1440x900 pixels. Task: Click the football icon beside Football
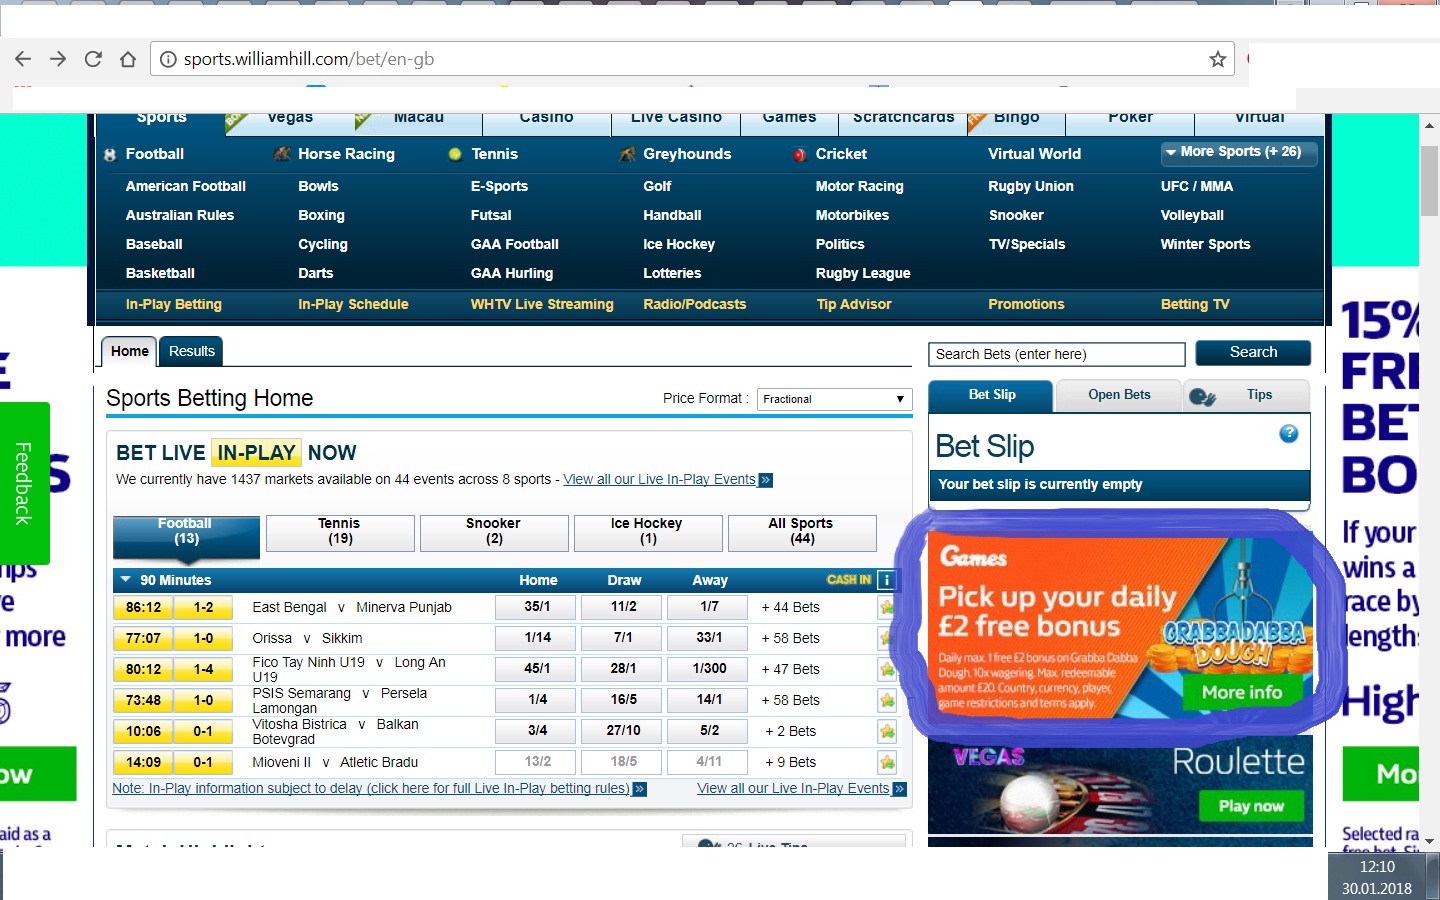(x=110, y=155)
